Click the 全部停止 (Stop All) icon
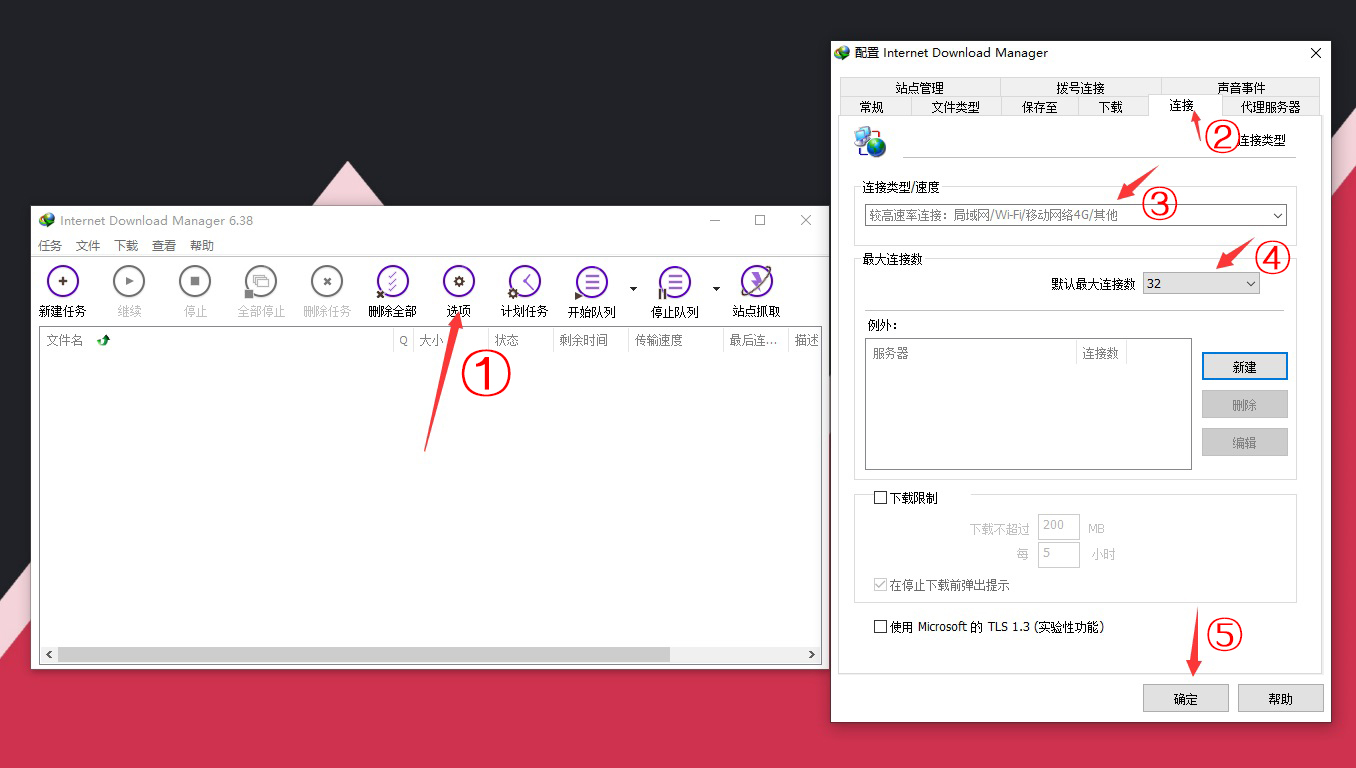 click(x=260, y=281)
